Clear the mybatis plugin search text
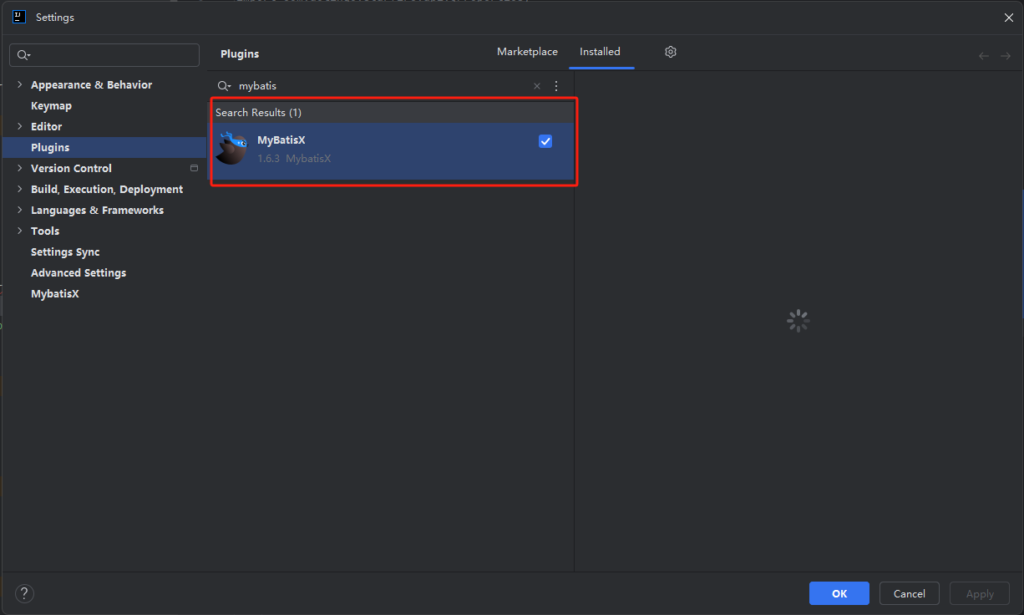 [537, 86]
